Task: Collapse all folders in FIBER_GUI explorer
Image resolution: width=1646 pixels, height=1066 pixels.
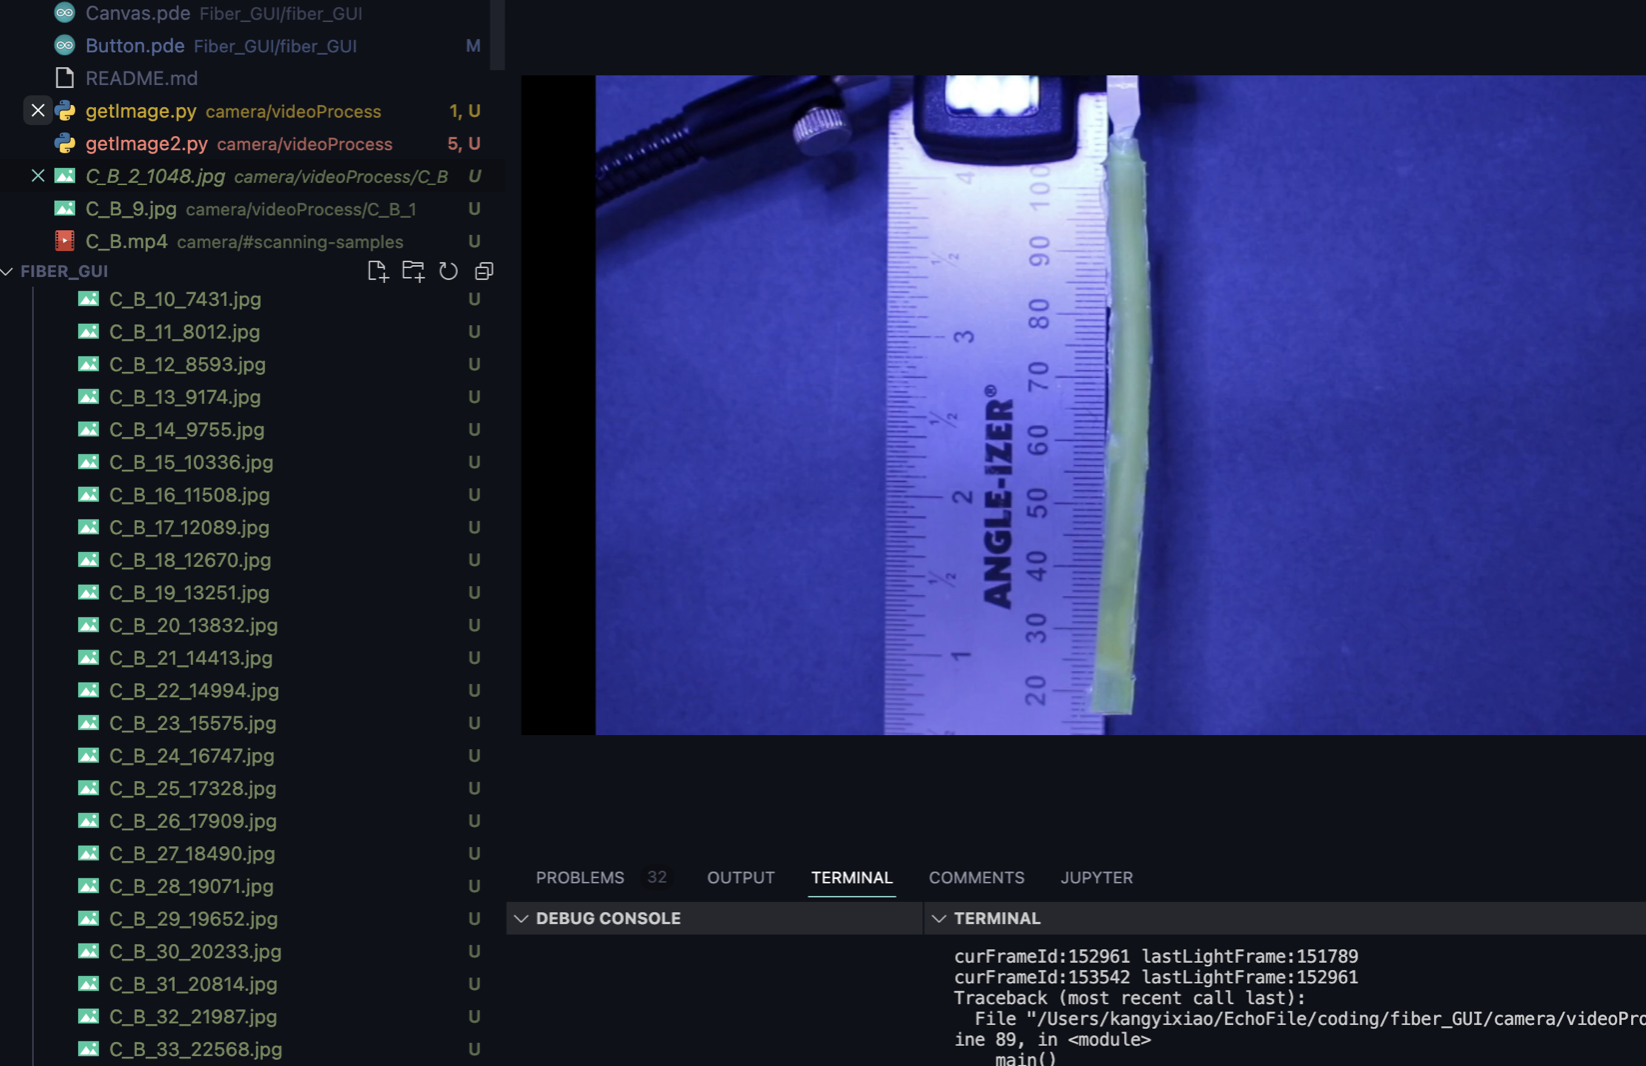Action: [x=484, y=271]
